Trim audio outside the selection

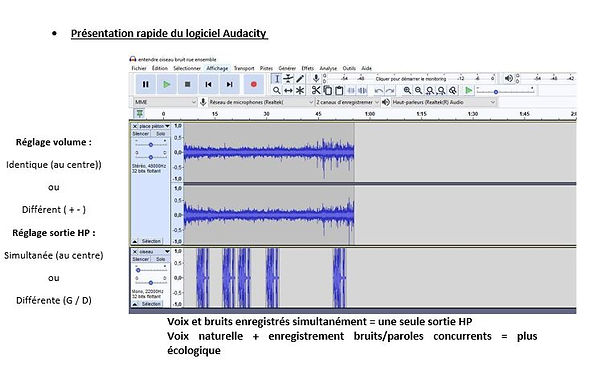click(351, 90)
